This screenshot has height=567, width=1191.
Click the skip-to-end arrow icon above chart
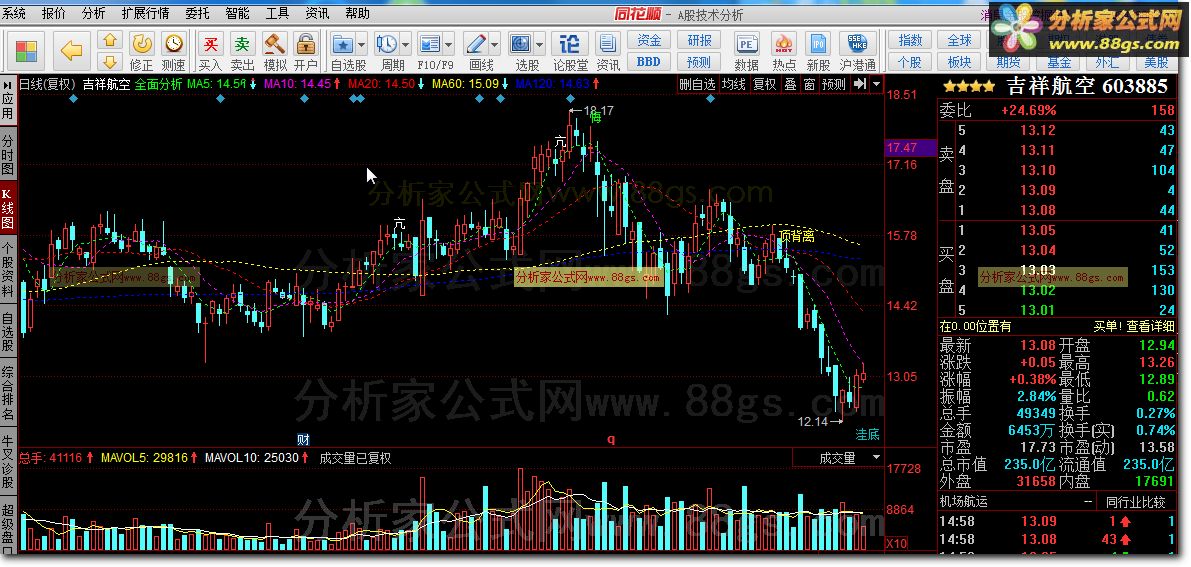click(x=859, y=84)
